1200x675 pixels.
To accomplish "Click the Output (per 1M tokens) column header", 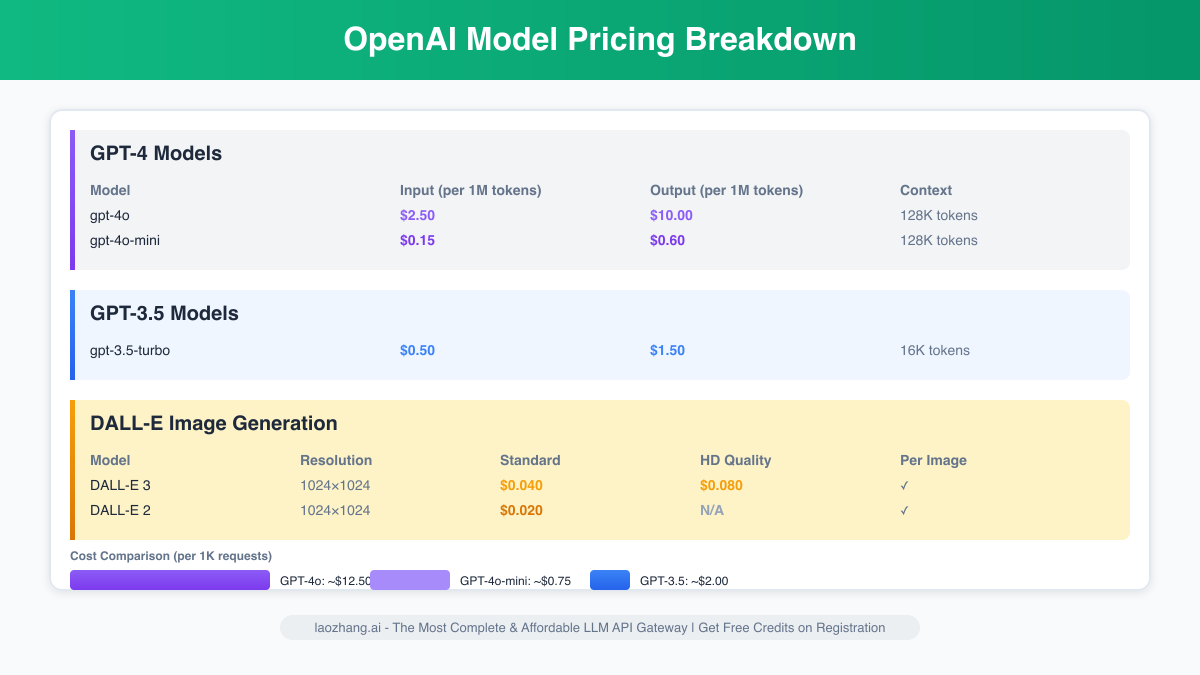I will pyautogui.click(x=726, y=191).
